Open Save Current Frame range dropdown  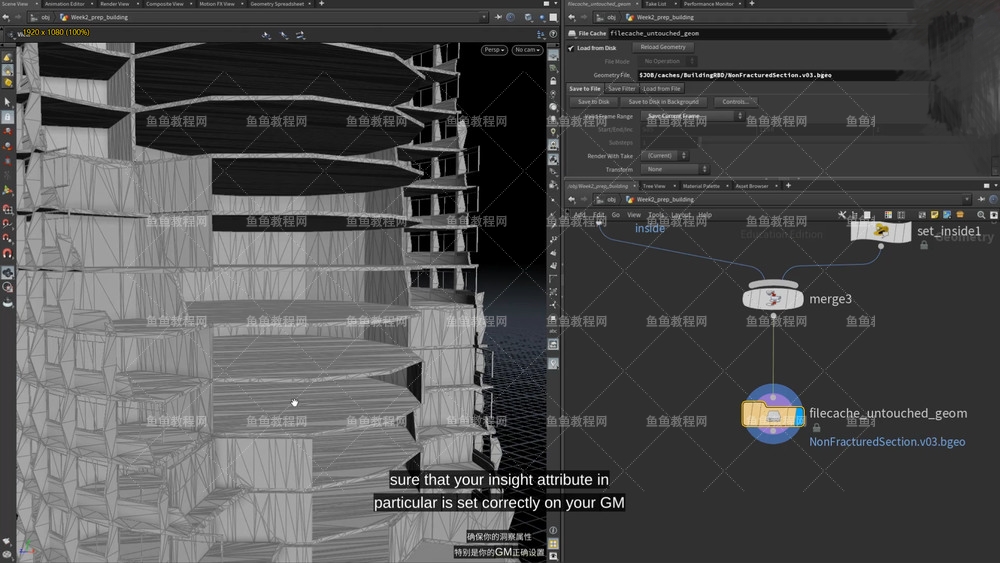click(693, 116)
